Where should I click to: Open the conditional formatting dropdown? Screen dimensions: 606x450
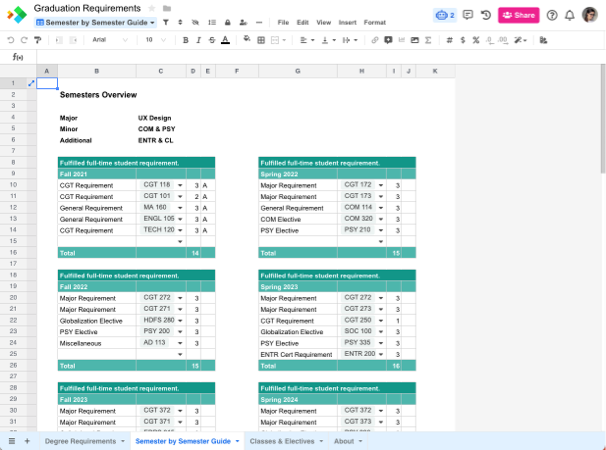[x=520, y=40]
